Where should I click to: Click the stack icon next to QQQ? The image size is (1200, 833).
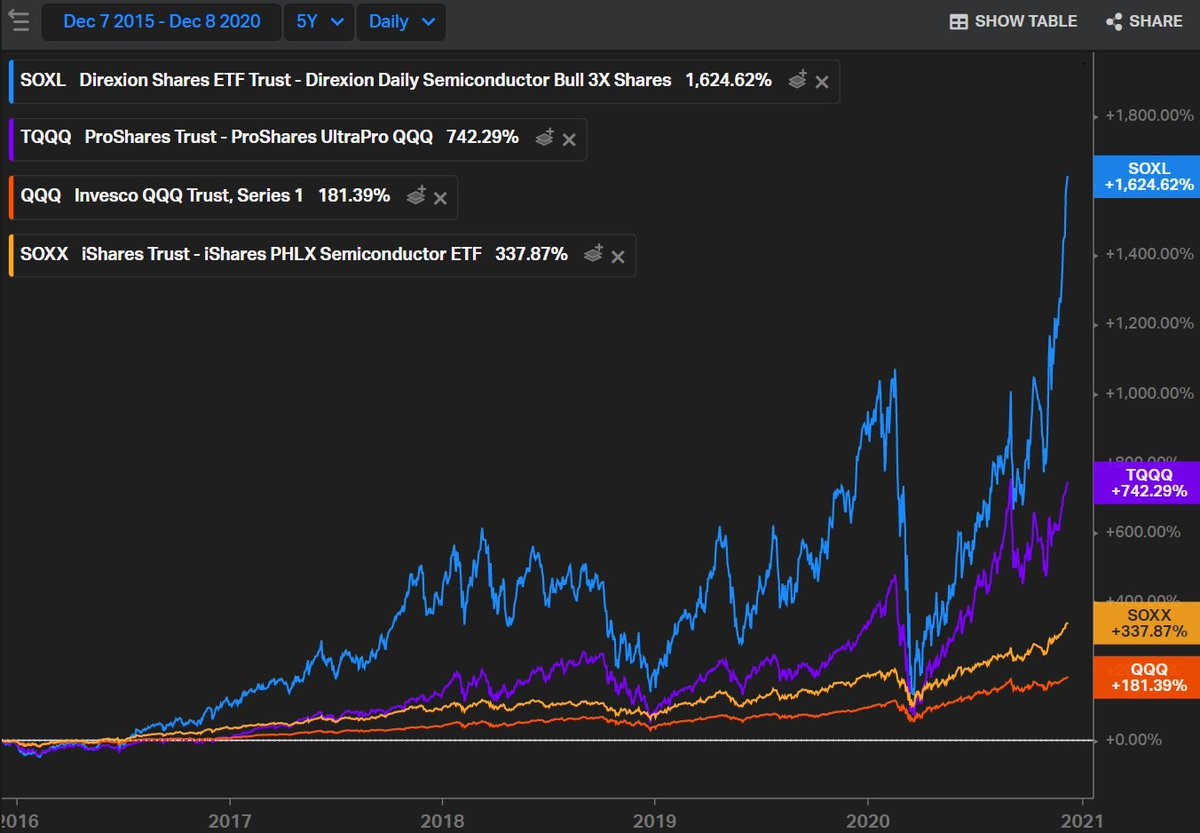(x=416, y=196)
